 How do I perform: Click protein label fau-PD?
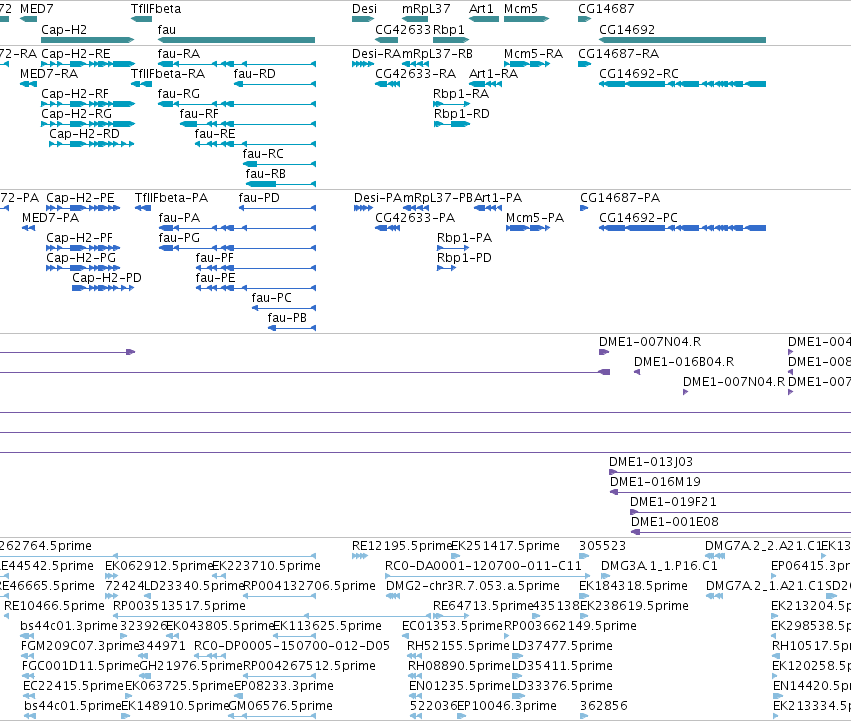click(x=259, y=198)
